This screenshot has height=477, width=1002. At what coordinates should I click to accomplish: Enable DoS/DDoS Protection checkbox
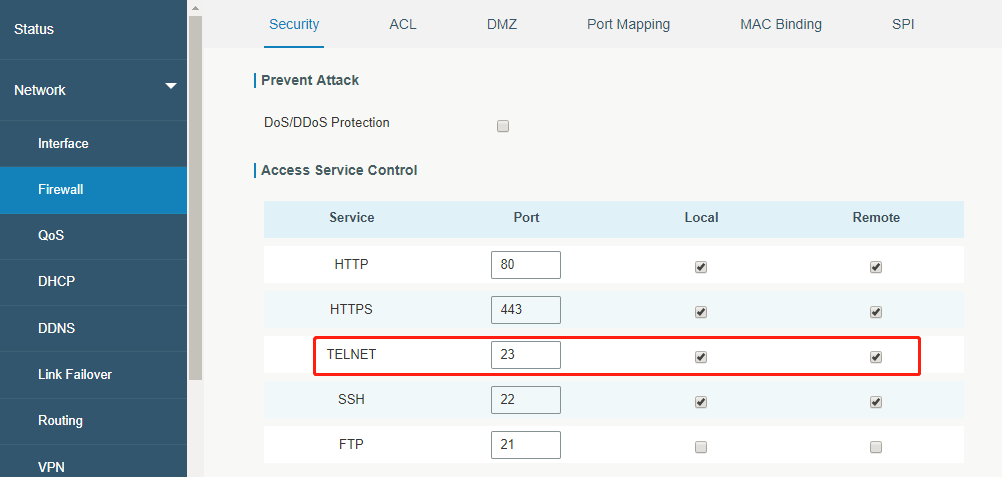[503, 126]
